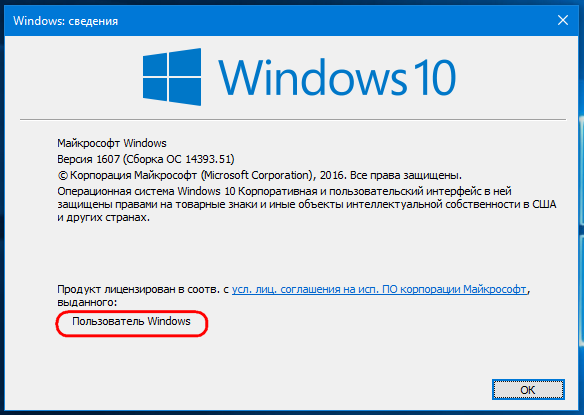Viewport: 584px width, 415px height.
Task: Click the blue Windows logo
Action: pos(172,77)
